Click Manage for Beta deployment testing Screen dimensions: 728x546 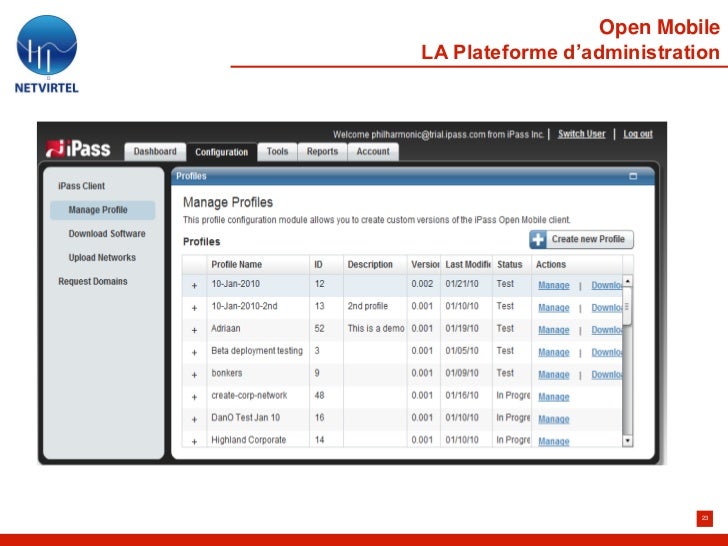554,352
